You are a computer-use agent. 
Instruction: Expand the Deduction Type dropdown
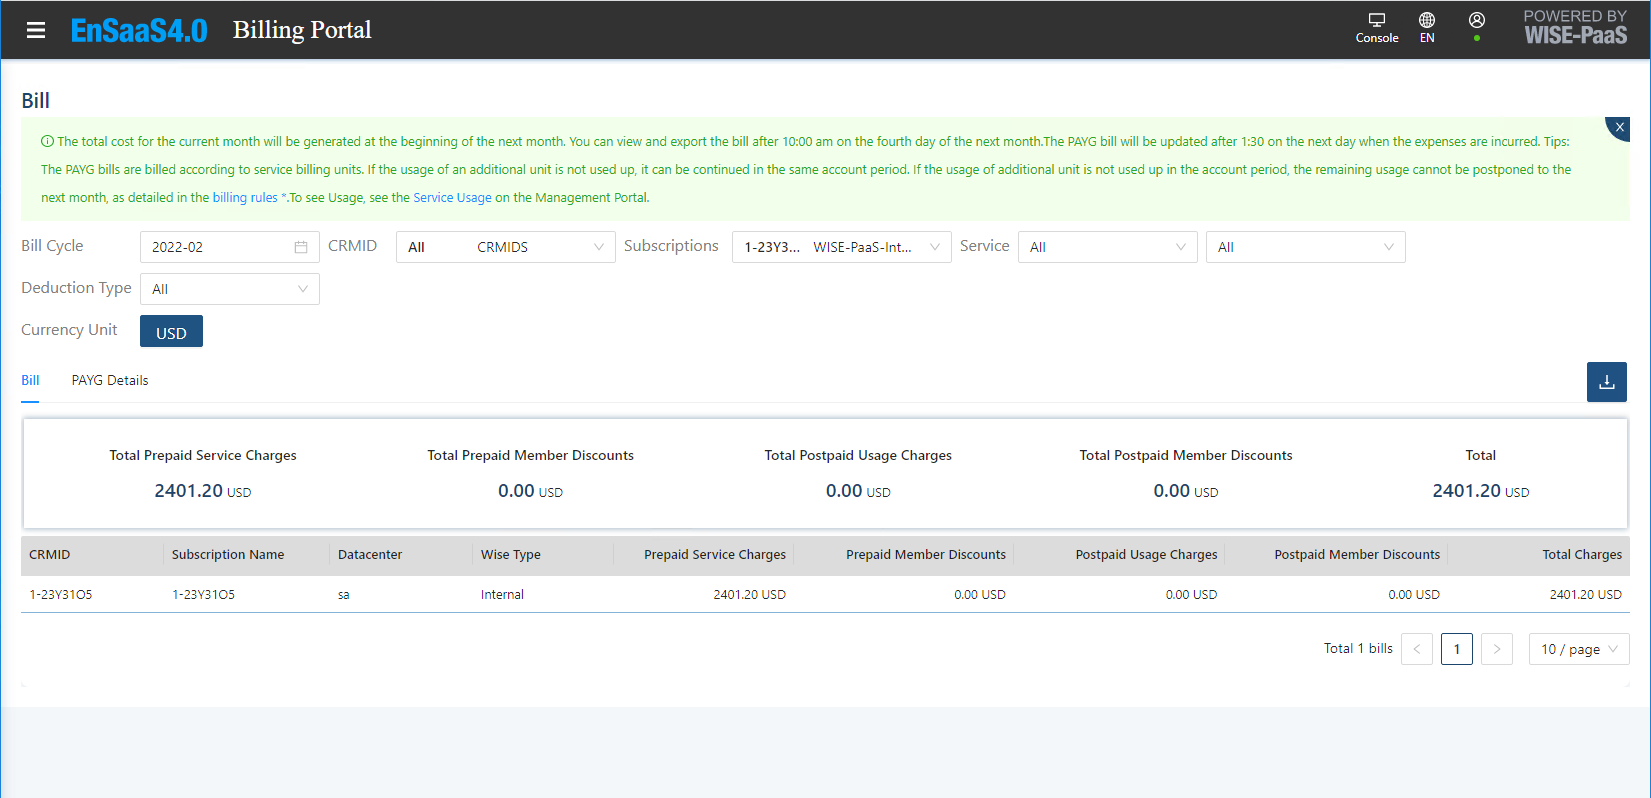coord(230,289)
